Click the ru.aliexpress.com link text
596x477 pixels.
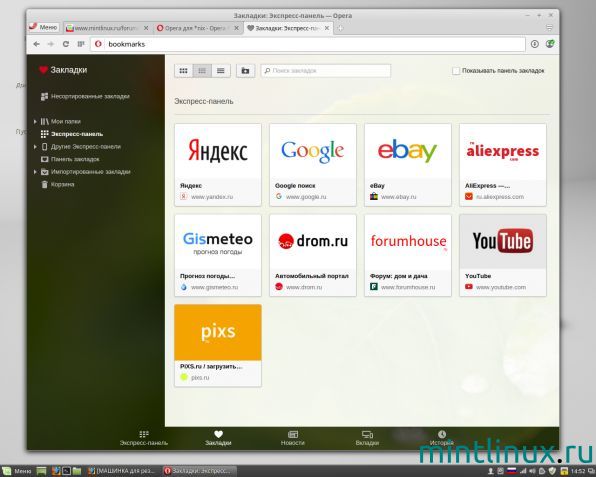[x=500, y=197]
